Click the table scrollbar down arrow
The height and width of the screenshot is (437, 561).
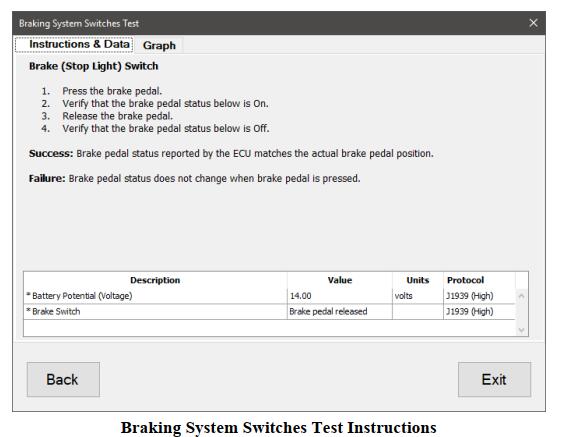[x=521, y=330]
